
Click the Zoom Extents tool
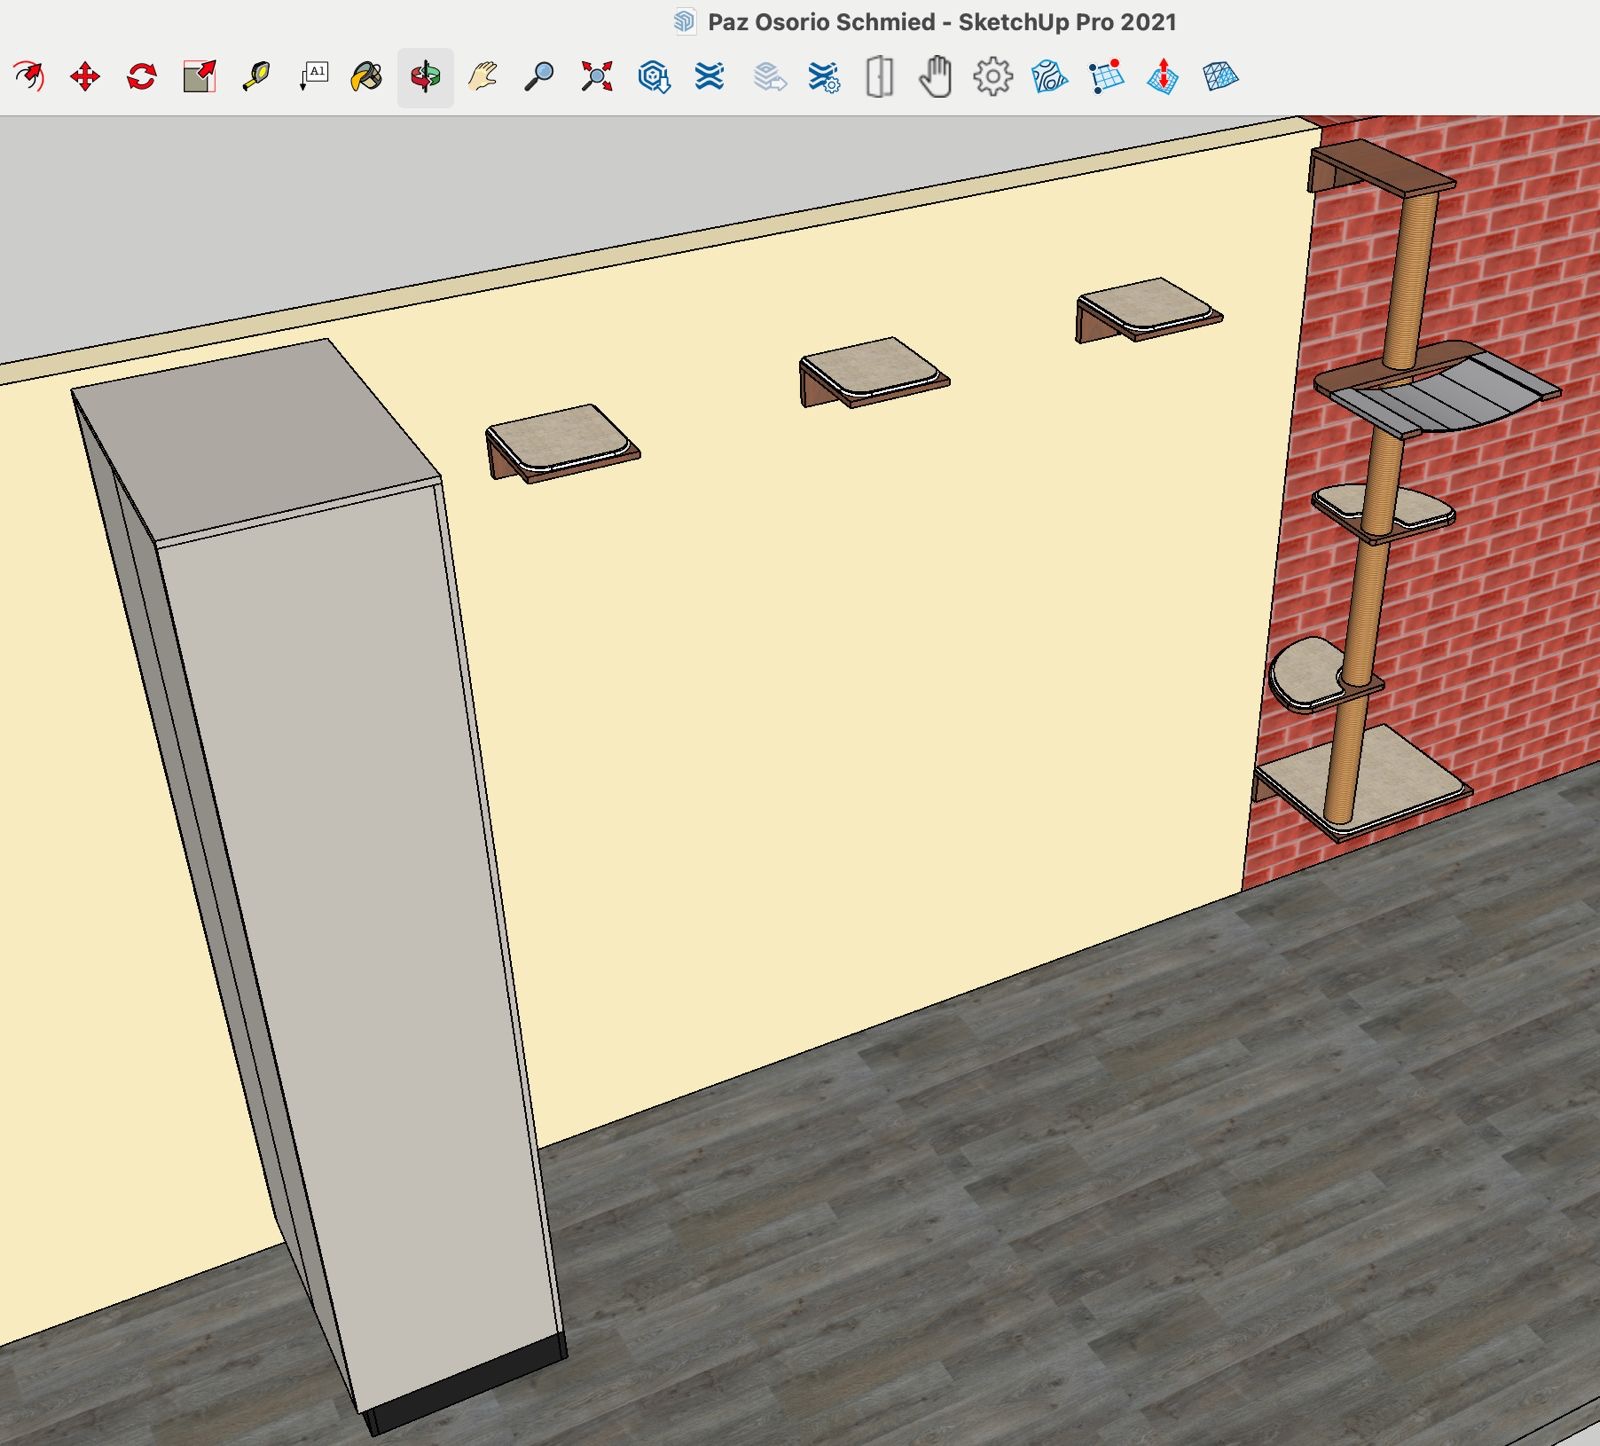click(597, 77)
